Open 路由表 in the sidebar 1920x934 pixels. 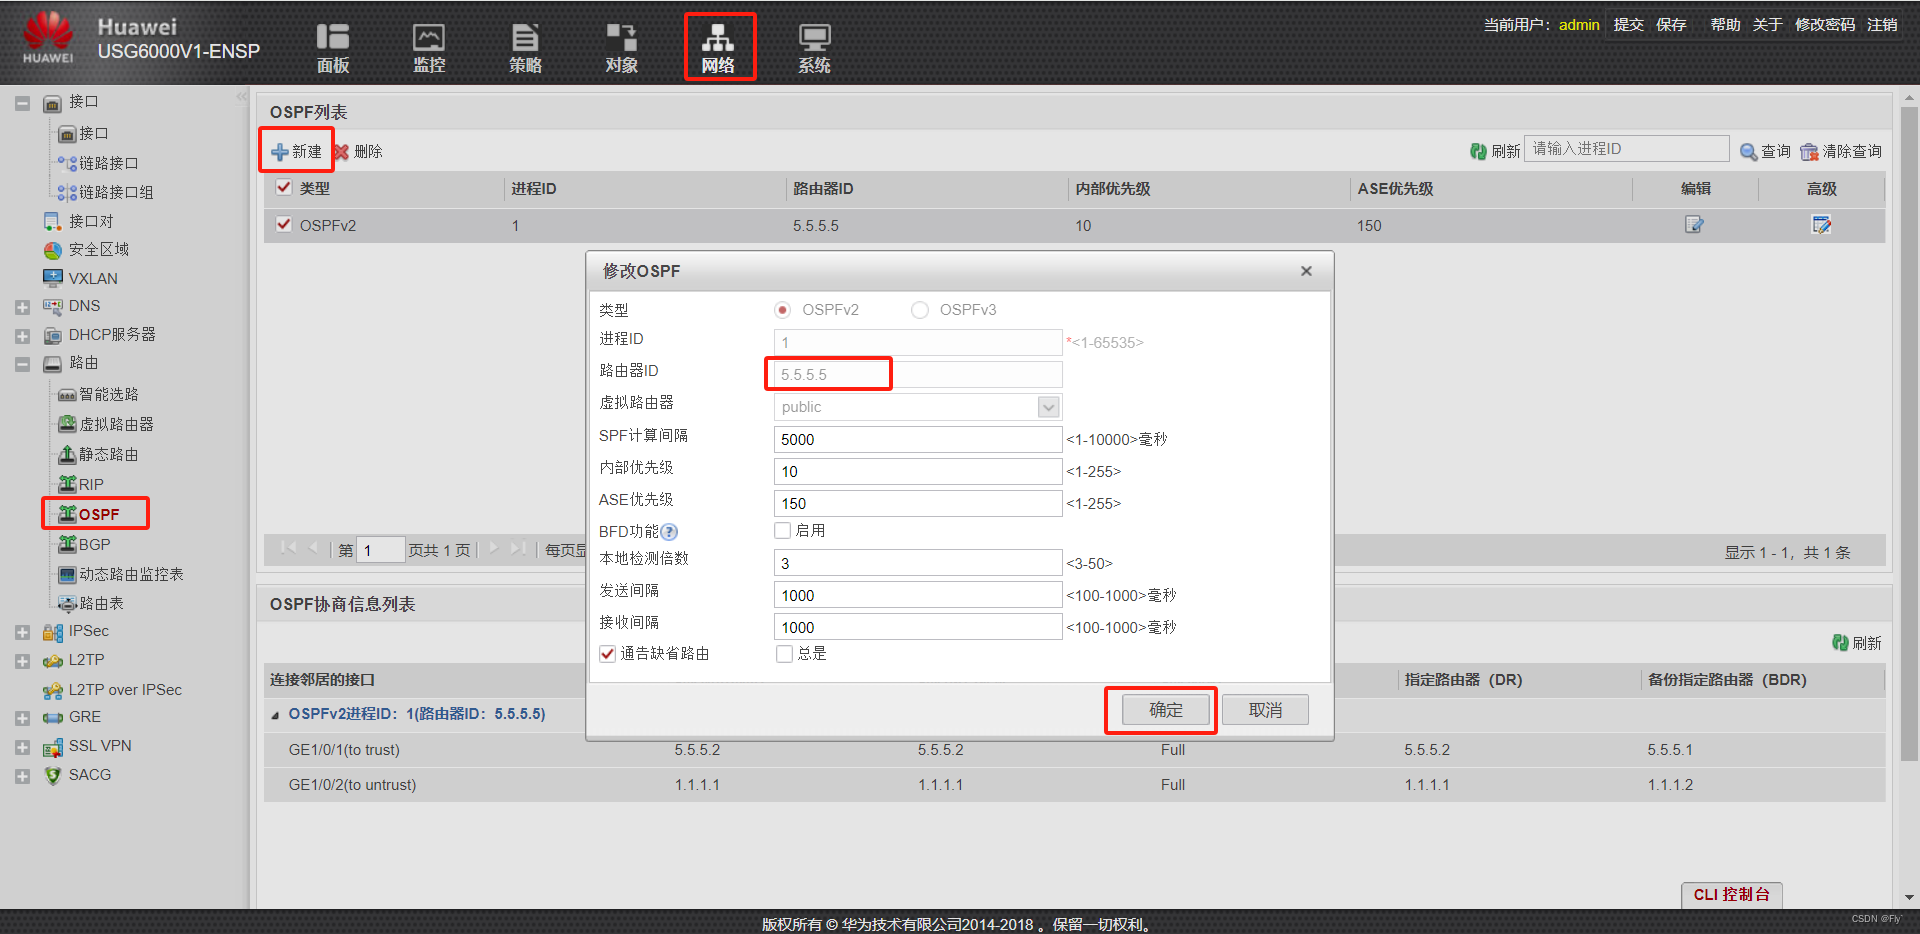[101, 603]
